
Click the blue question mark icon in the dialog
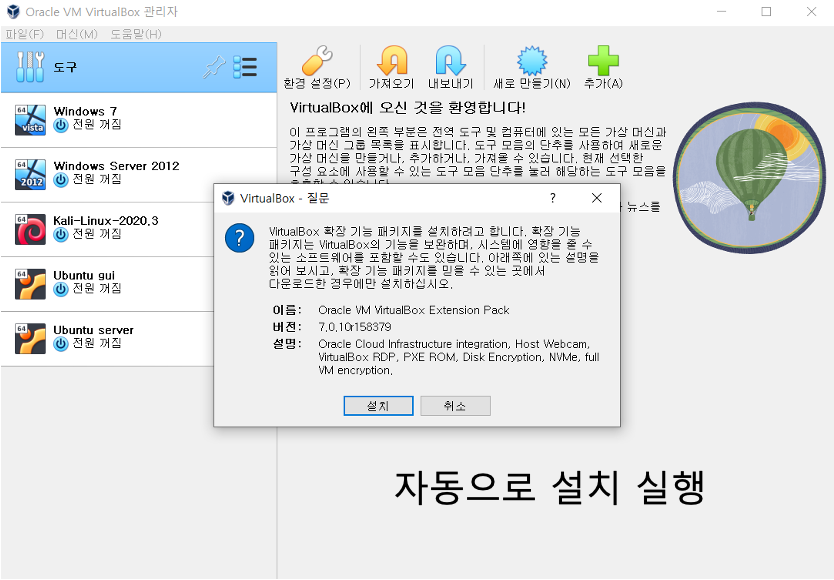(x=239, y=237)
